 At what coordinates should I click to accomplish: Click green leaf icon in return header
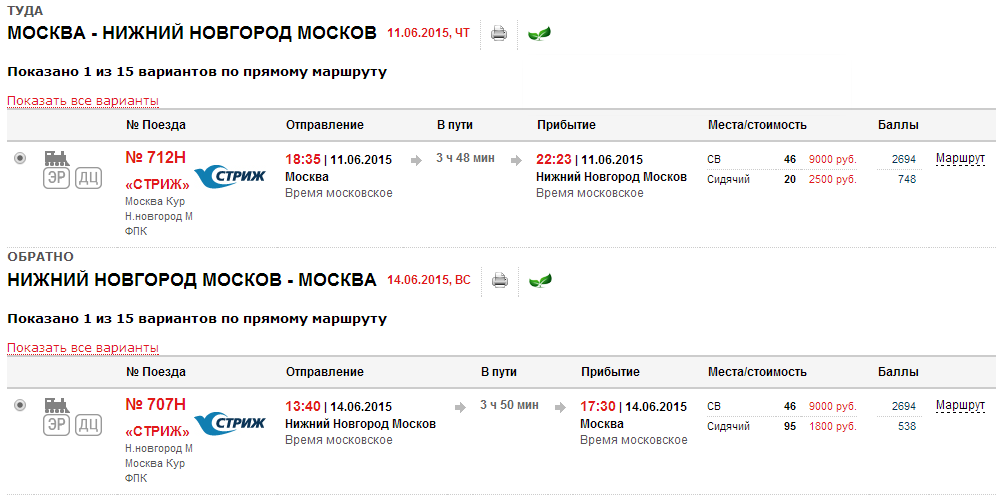540,281
